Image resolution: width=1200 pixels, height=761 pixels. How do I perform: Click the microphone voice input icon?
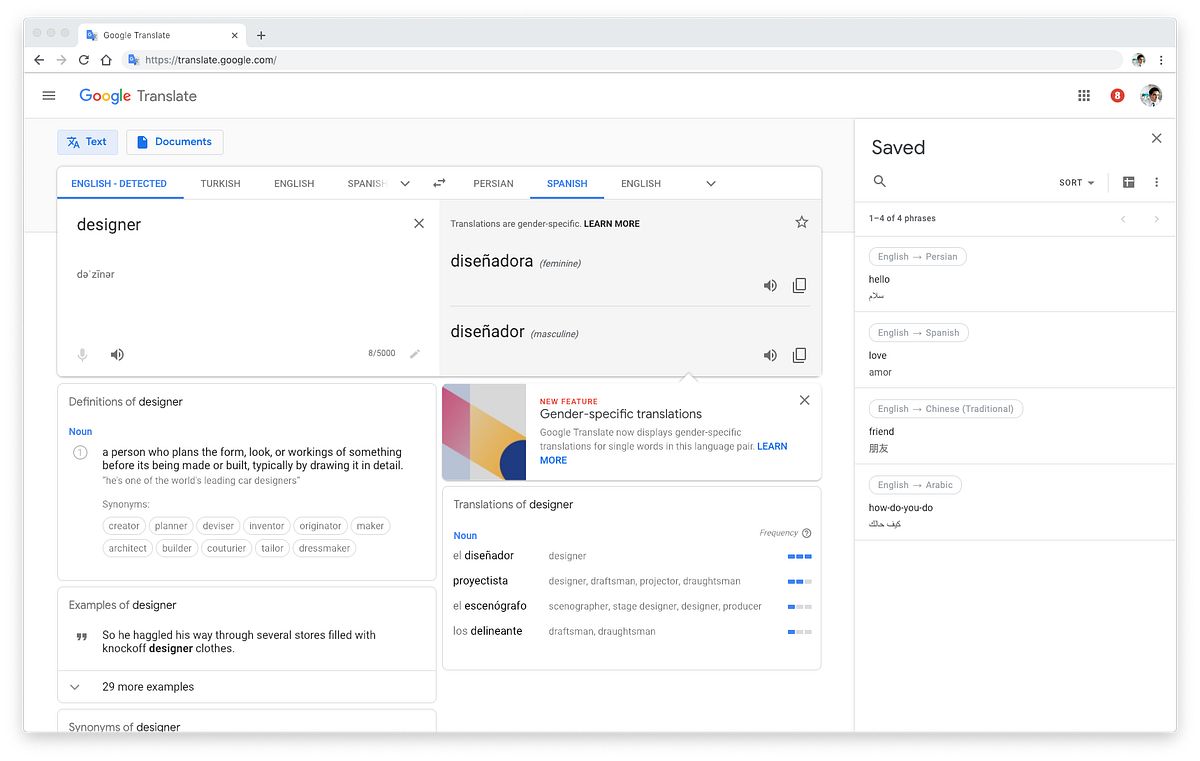[83, 354]
